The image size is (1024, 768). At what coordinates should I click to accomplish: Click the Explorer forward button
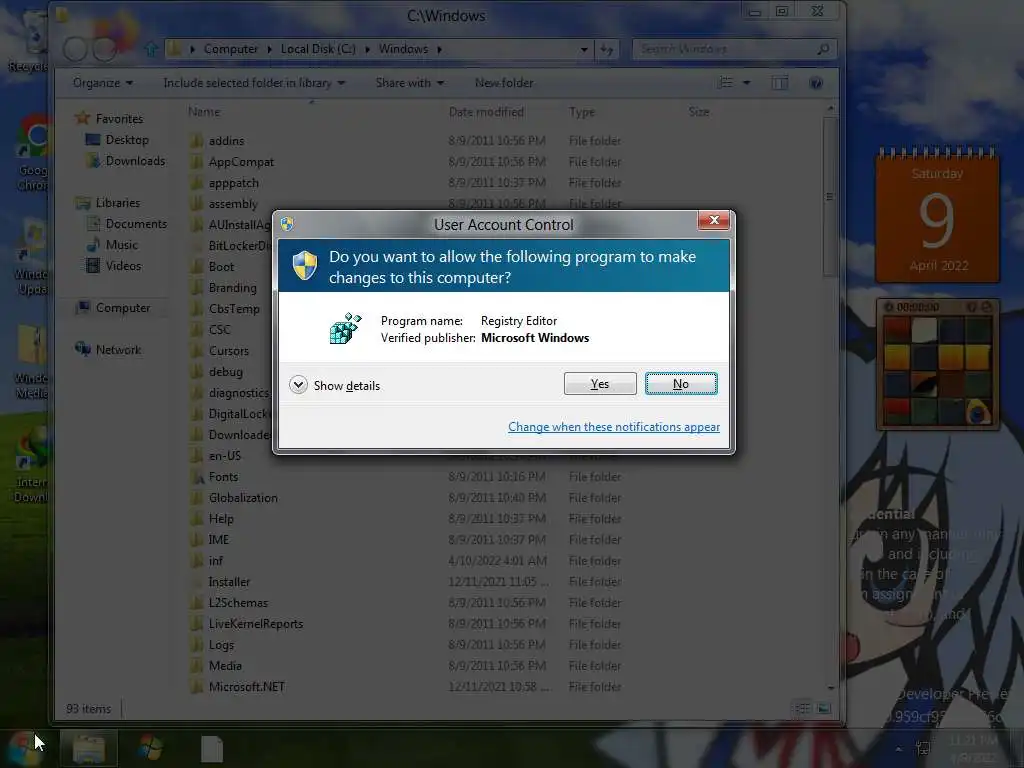(104, 48)
